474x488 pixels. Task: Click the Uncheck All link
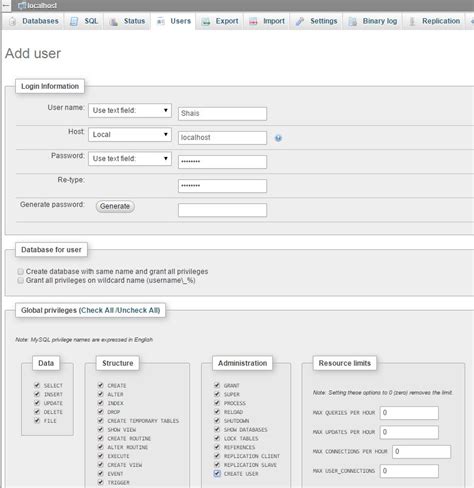tap(137, 310)
